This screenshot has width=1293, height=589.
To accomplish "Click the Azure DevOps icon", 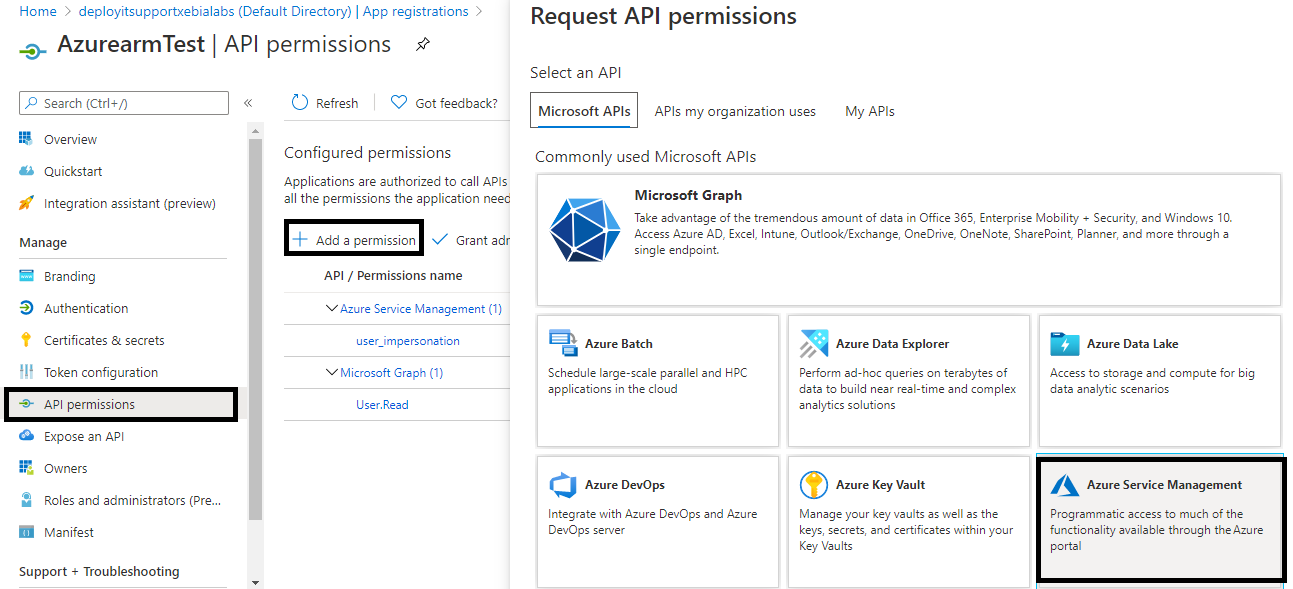I will (x=563, y=485).
